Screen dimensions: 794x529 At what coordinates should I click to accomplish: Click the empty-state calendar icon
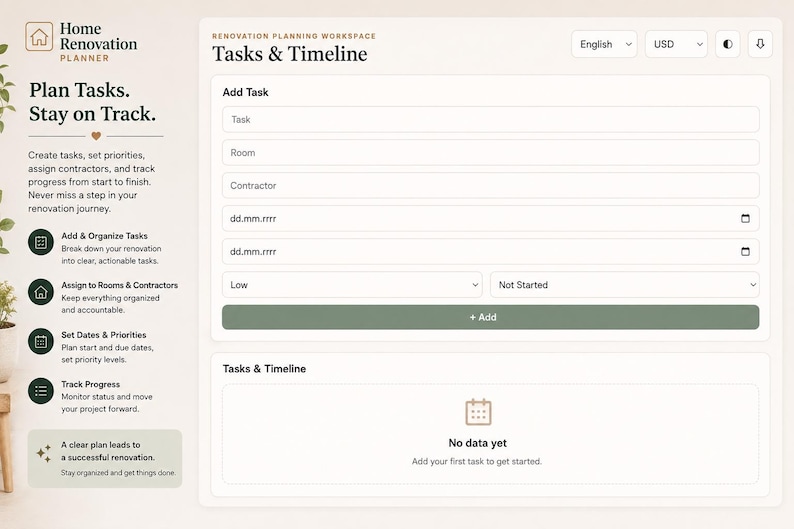(x=478, y=412)
